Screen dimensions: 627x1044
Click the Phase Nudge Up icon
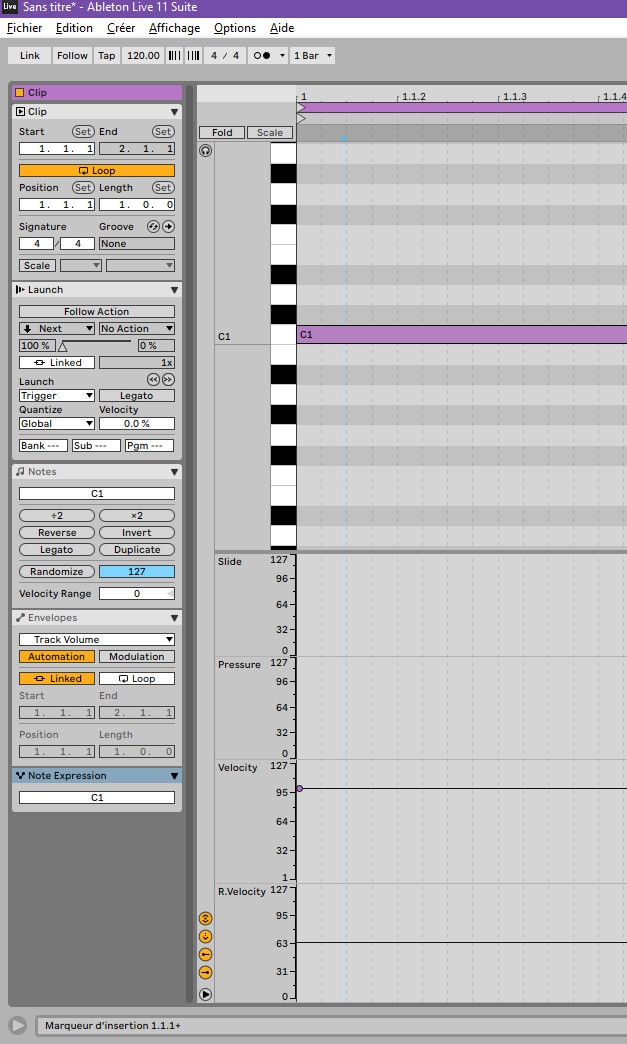(193, 55)
